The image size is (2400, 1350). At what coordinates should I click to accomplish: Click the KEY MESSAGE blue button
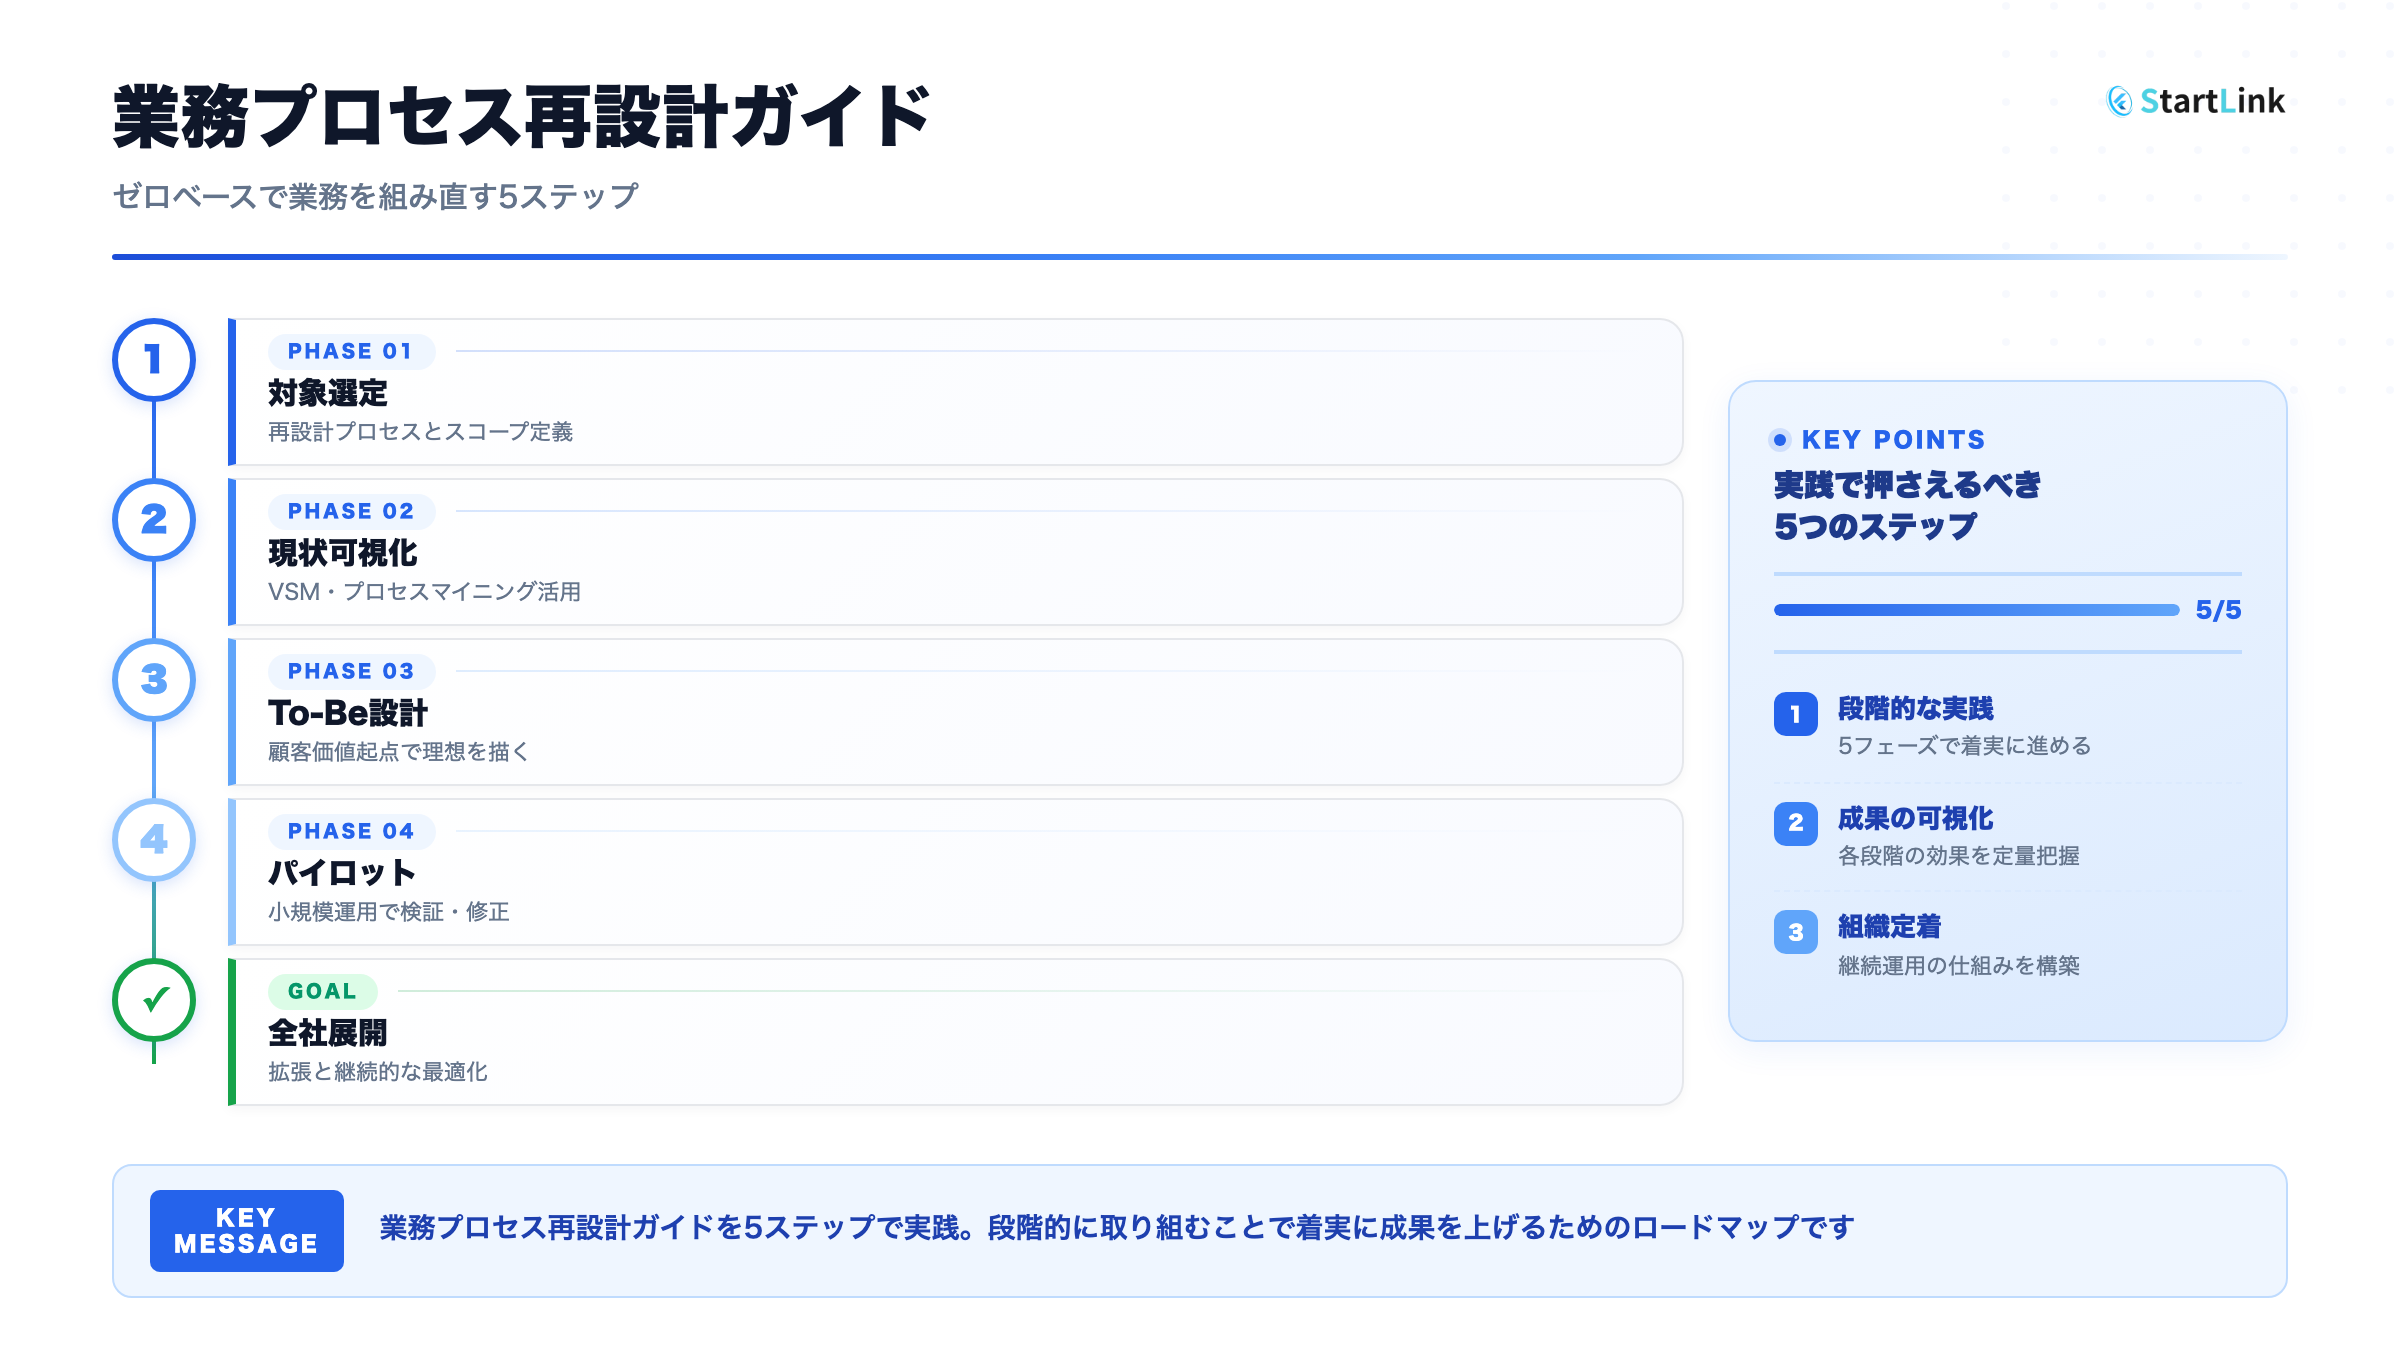[246, 1231]
